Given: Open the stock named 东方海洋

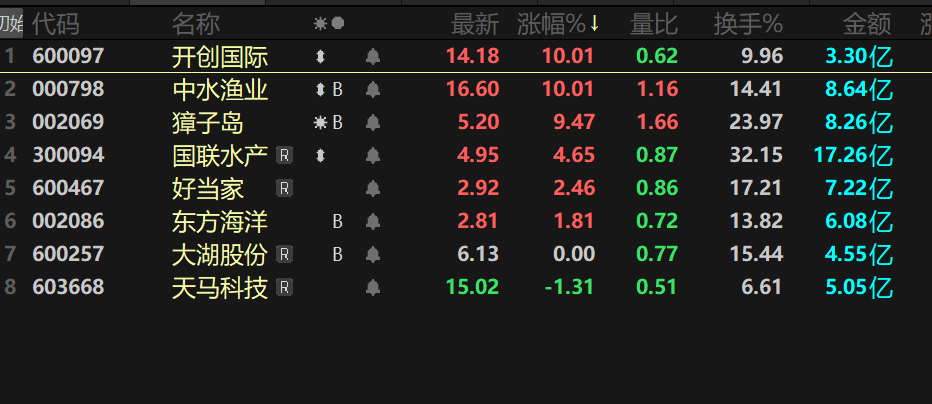Looking at the screenshot, I should point(220,222).
